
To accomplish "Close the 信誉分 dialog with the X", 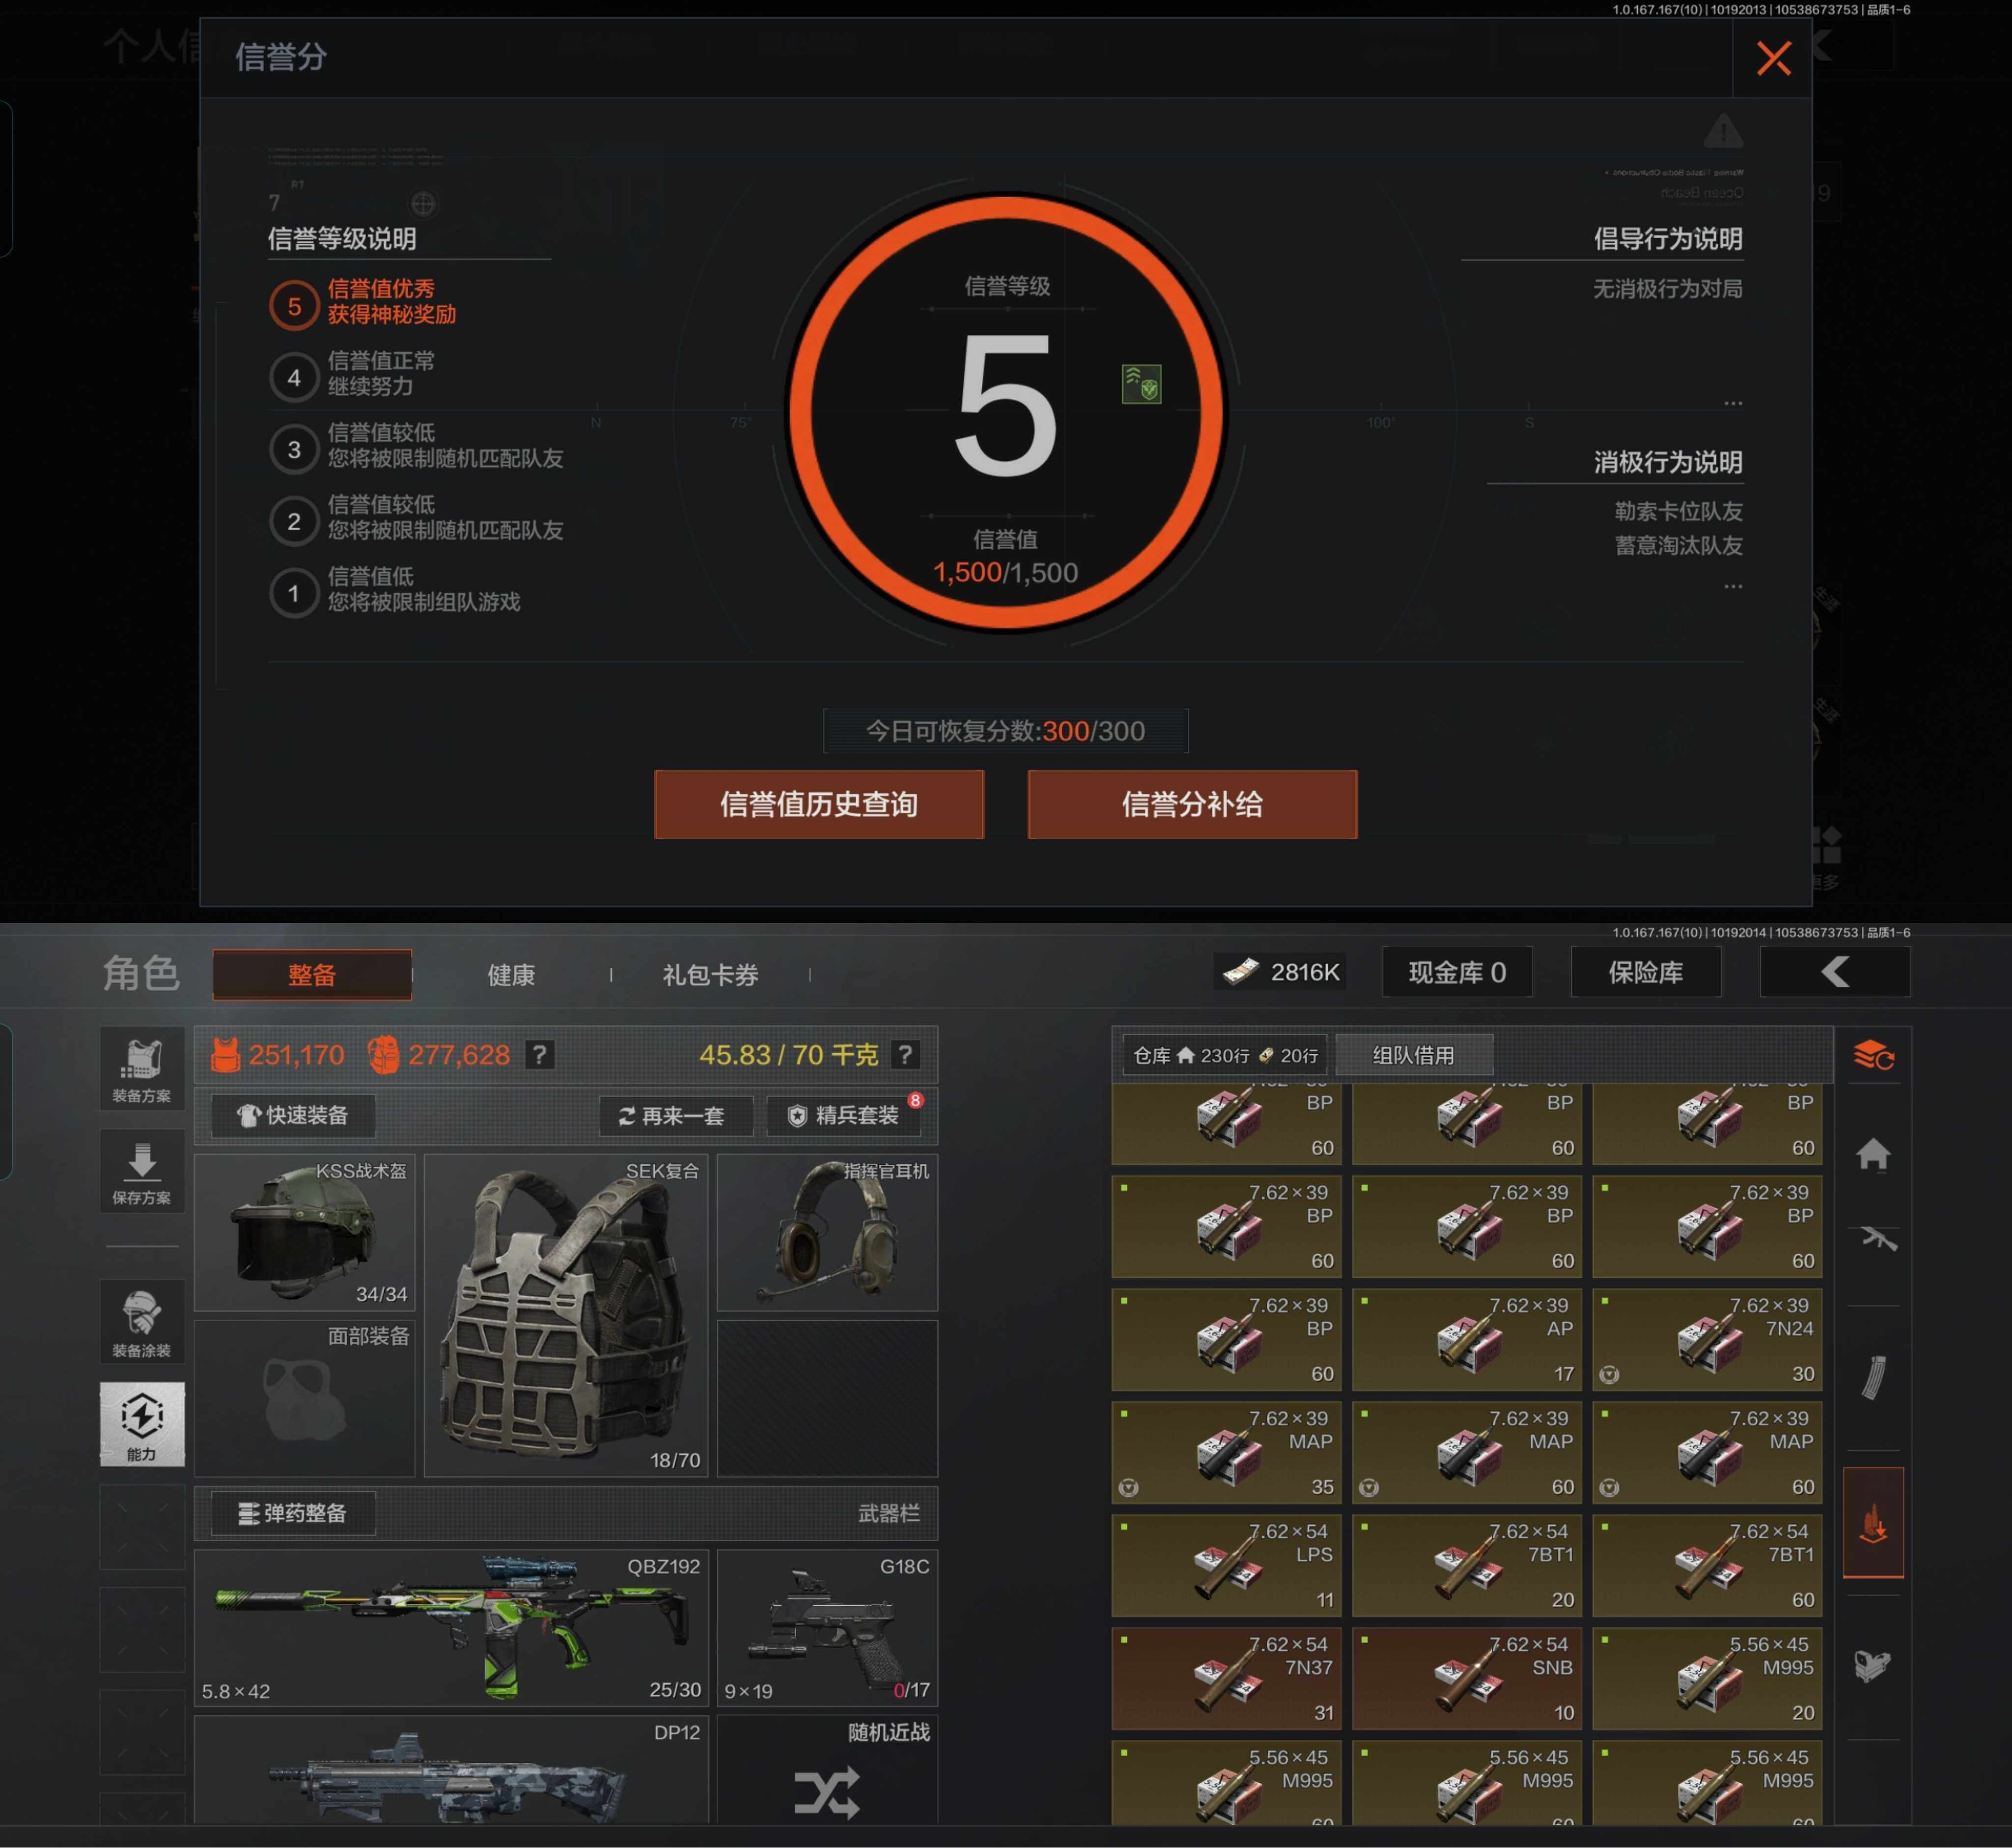I will click(x=1773, y=58).
